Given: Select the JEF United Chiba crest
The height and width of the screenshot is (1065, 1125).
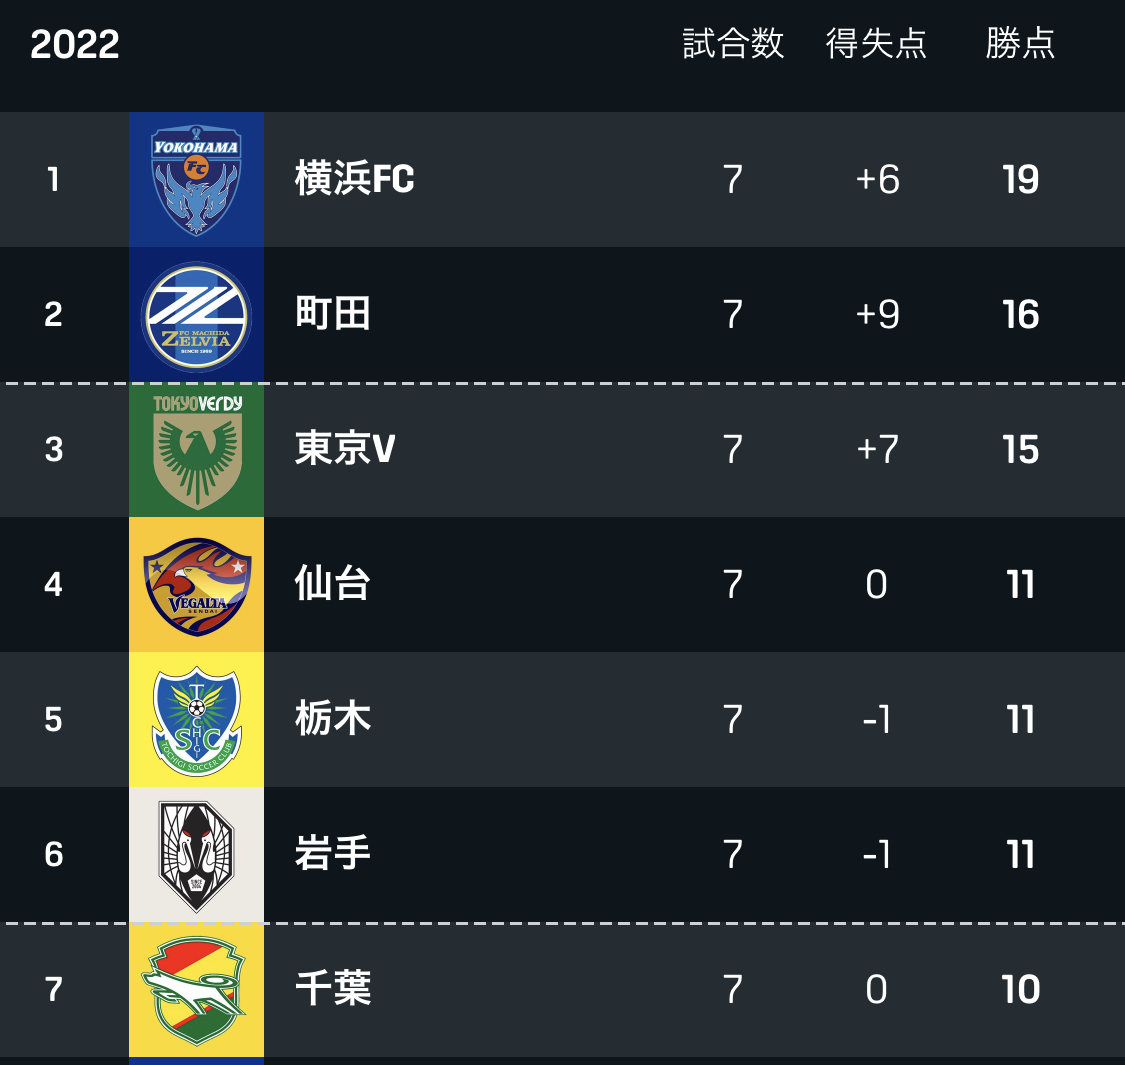Looking at the screenshot, I should click(x=196, y=990).
